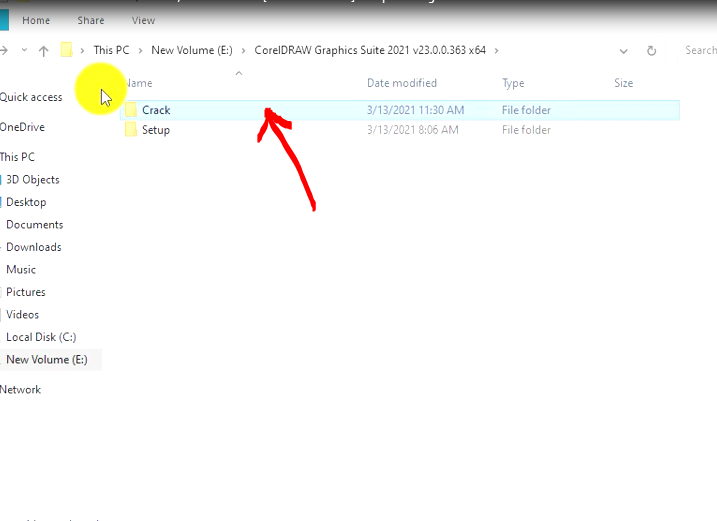Expand chevron after CorelDRAW folder breadcrumb

[x=496, y=51]
